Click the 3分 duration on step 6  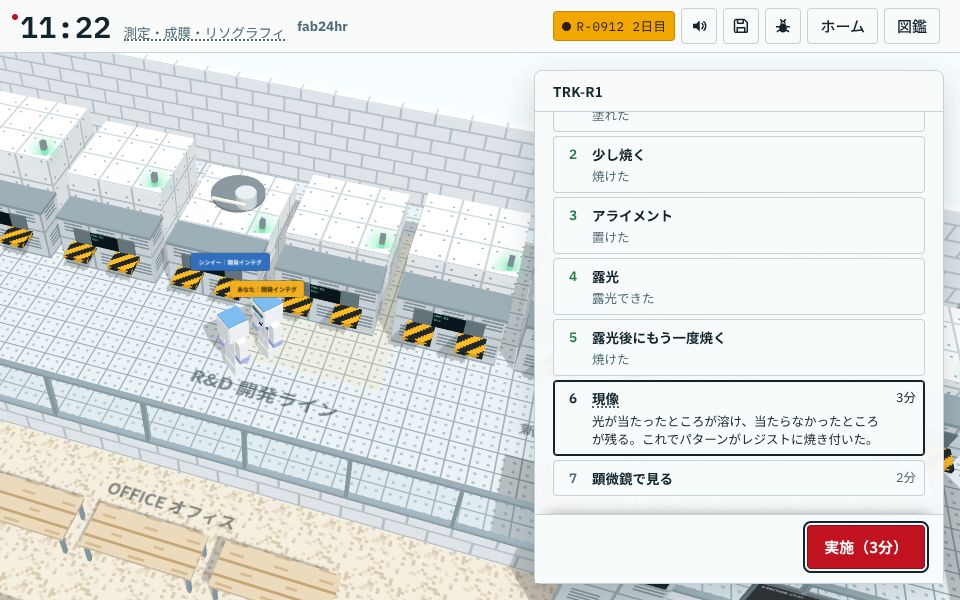tap(906, 397)
